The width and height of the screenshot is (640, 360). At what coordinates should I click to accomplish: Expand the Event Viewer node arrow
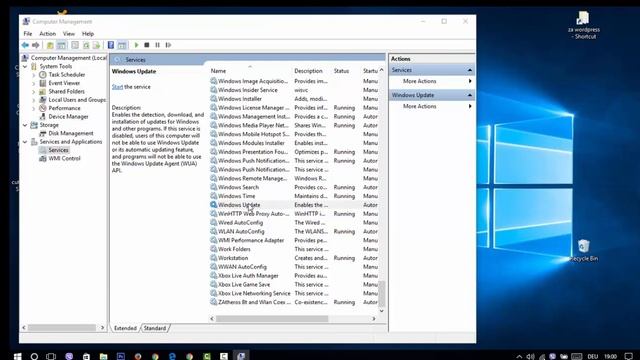(34, 83)
